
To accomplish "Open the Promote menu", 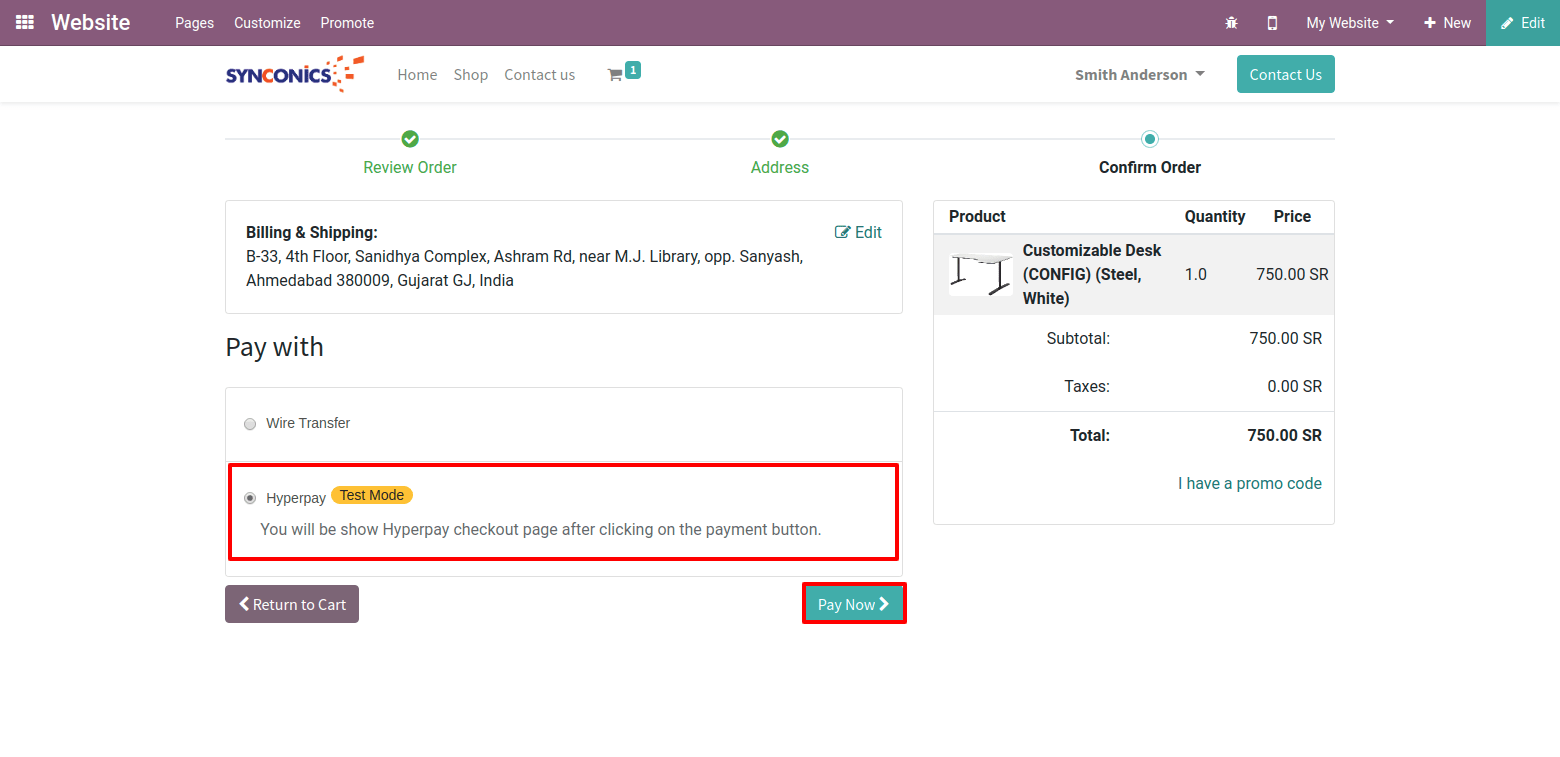I will click(x=347, y=23).
